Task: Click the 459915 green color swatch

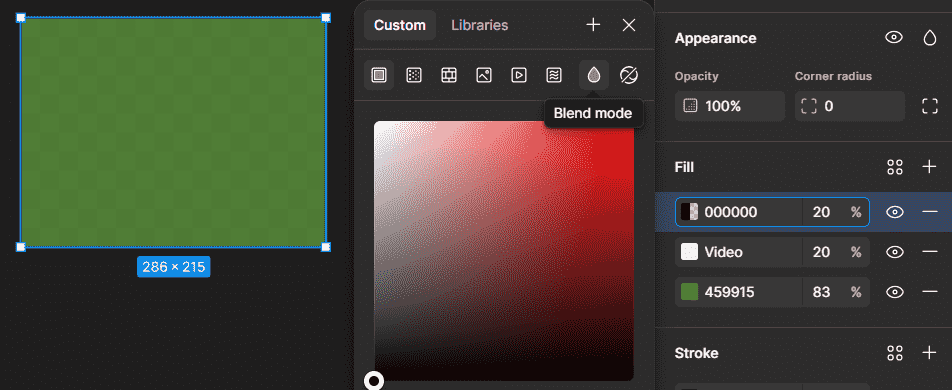Action: pos(689,292)
